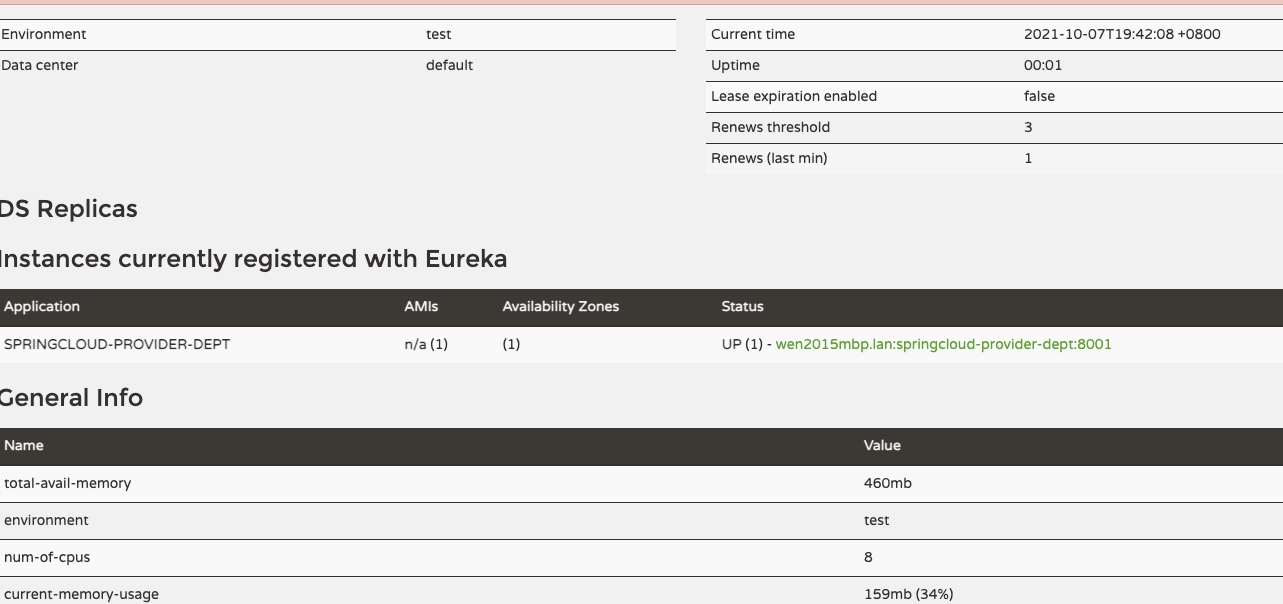Click the n/a (1) AMIs cell
Image resolution: width=1283 pixels, height=604 pixels.
[x=426, y=344]
